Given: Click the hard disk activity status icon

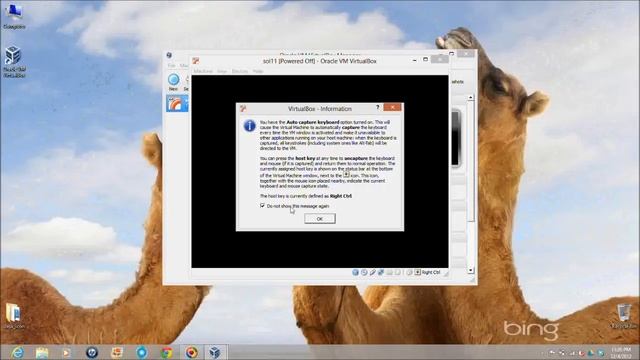Looking at the screenshot, I should point(356,272).
